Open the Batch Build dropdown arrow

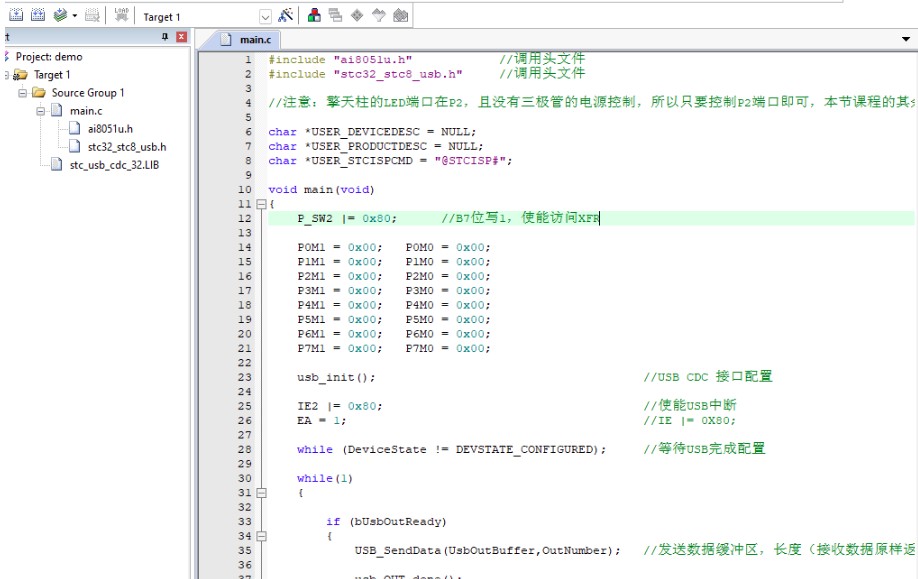click(75, 16)
